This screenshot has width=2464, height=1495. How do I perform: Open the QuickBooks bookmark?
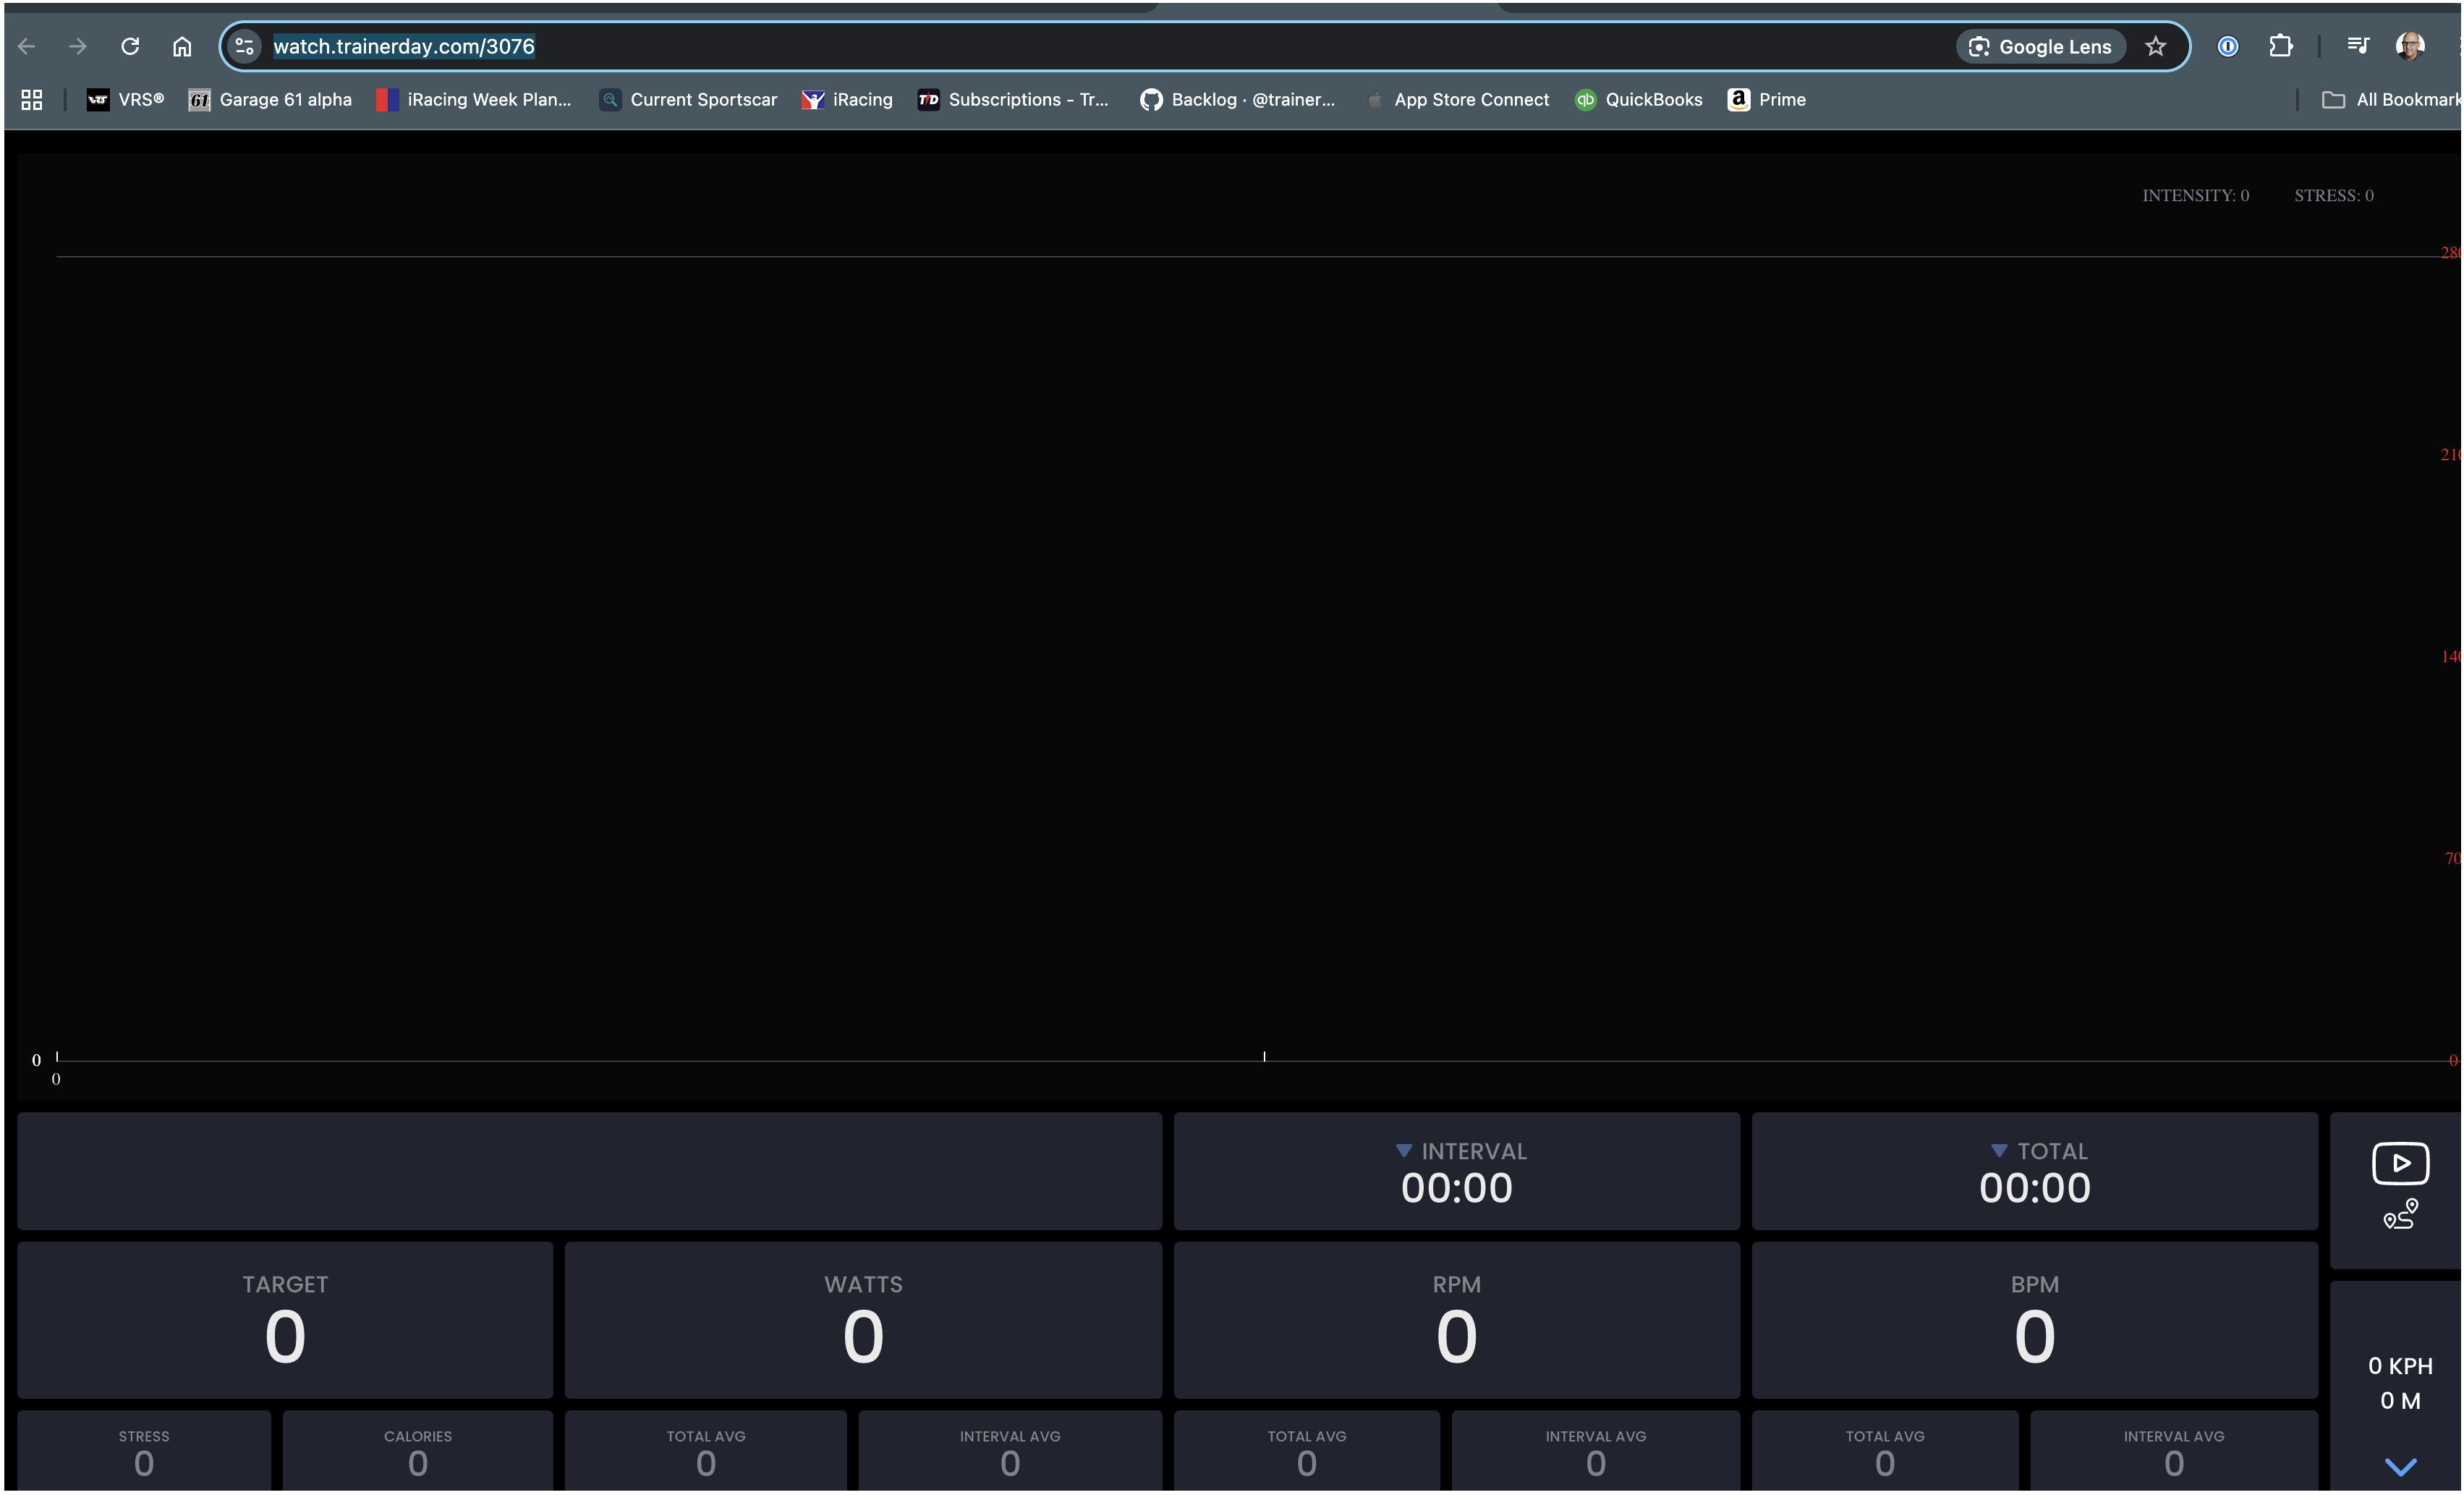(x=1638, y=99)
